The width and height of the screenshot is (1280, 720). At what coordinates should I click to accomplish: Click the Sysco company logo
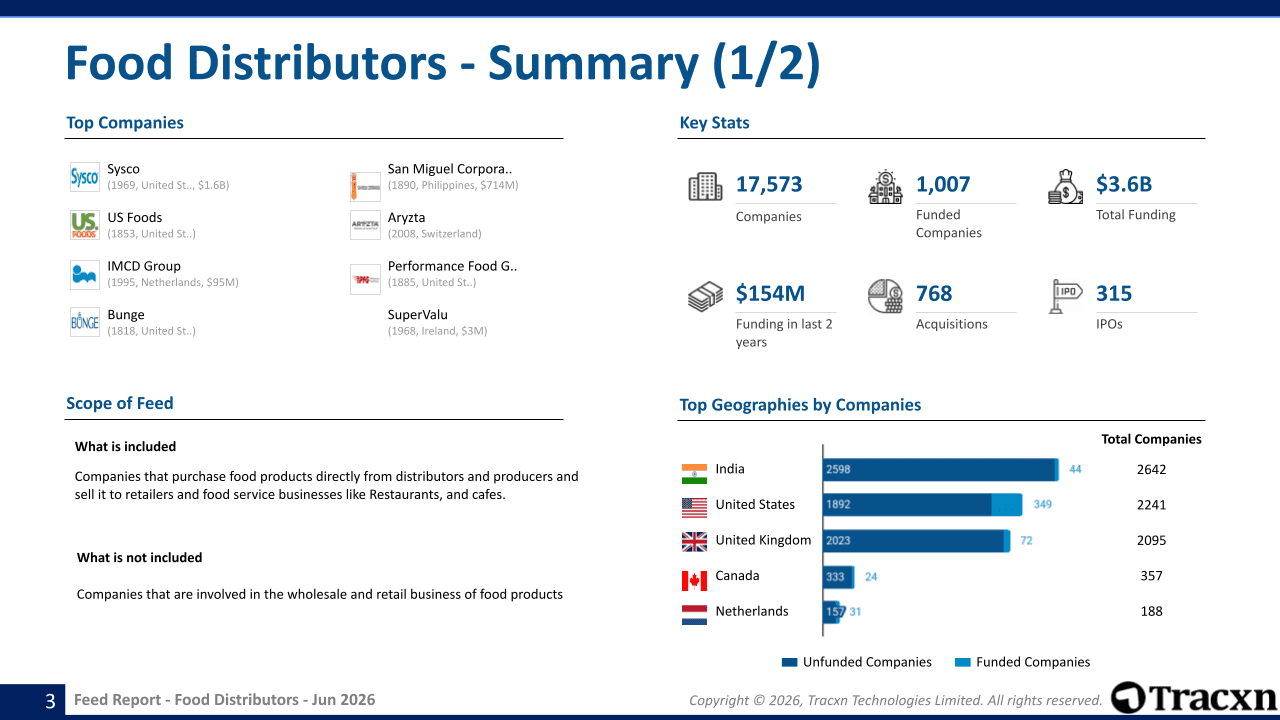pyautogui.click(x=85, y=177)
